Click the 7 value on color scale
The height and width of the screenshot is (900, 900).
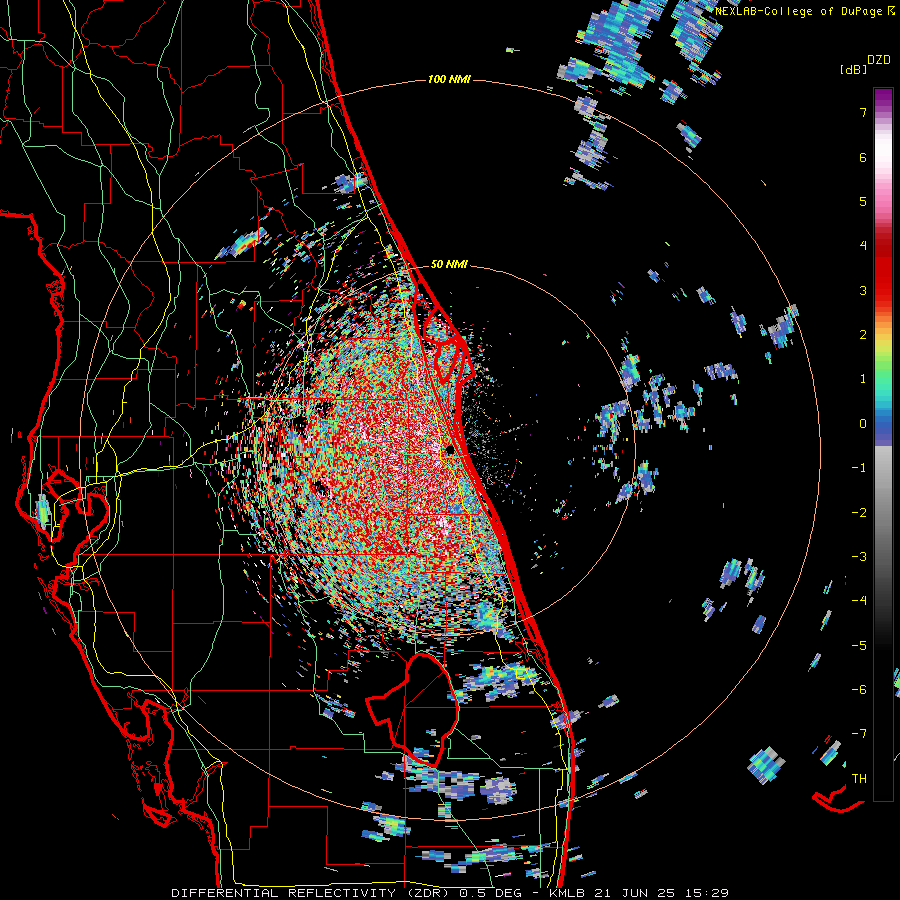[863, 112]
